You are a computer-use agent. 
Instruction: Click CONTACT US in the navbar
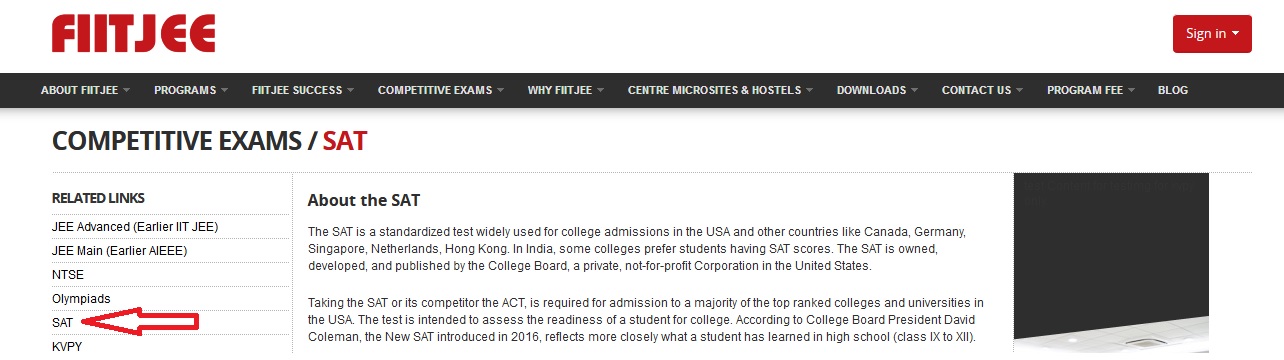982,90
